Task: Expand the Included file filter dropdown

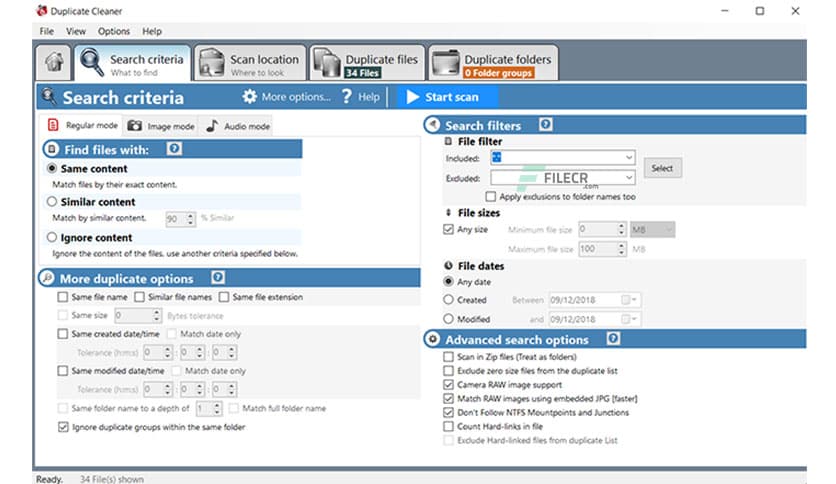Action: point(629,158)
